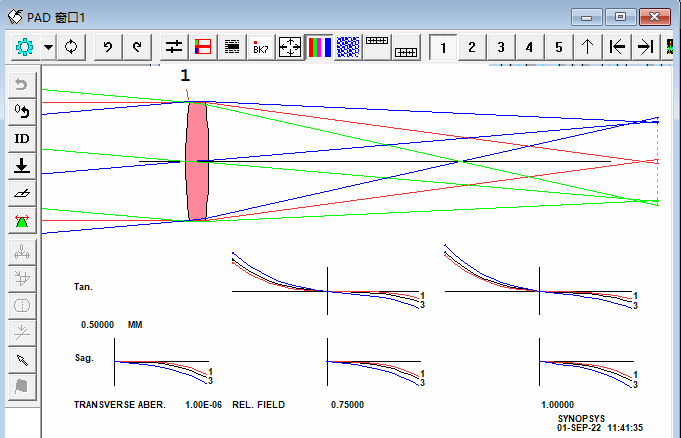
Task: Click the 0.75000 relative field value
Action: coord(347,405)
